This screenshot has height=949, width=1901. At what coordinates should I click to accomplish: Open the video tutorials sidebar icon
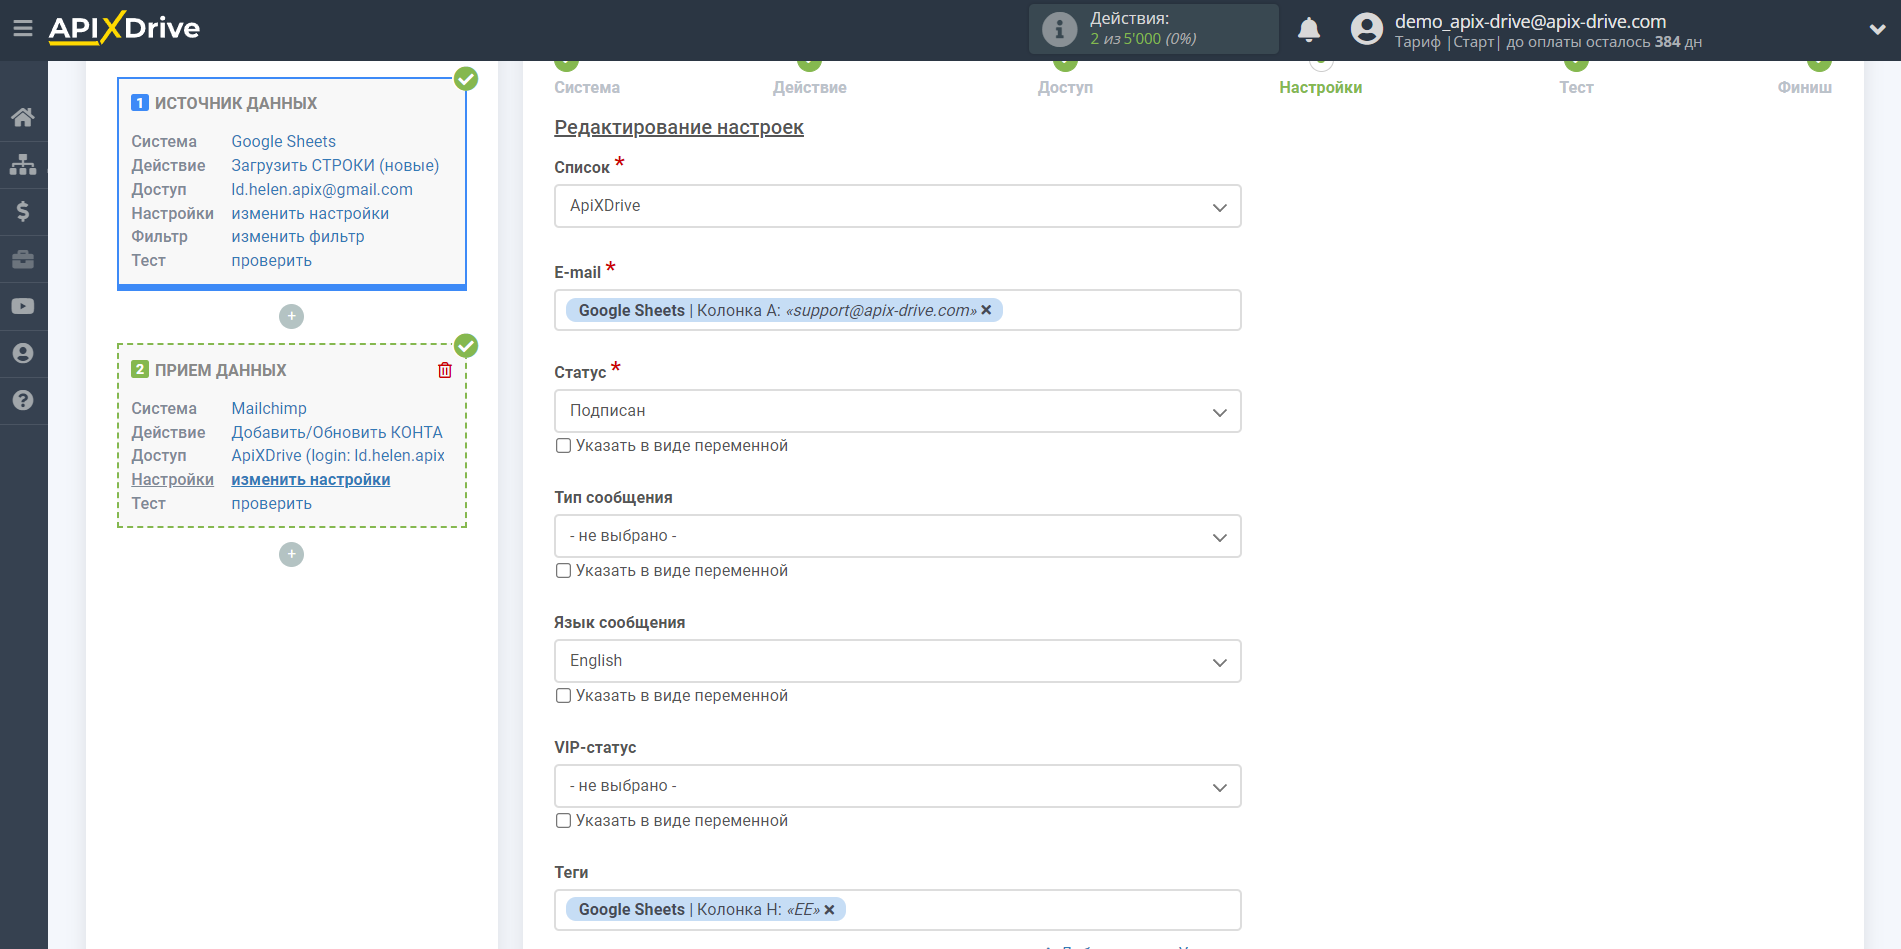[23, 306]
